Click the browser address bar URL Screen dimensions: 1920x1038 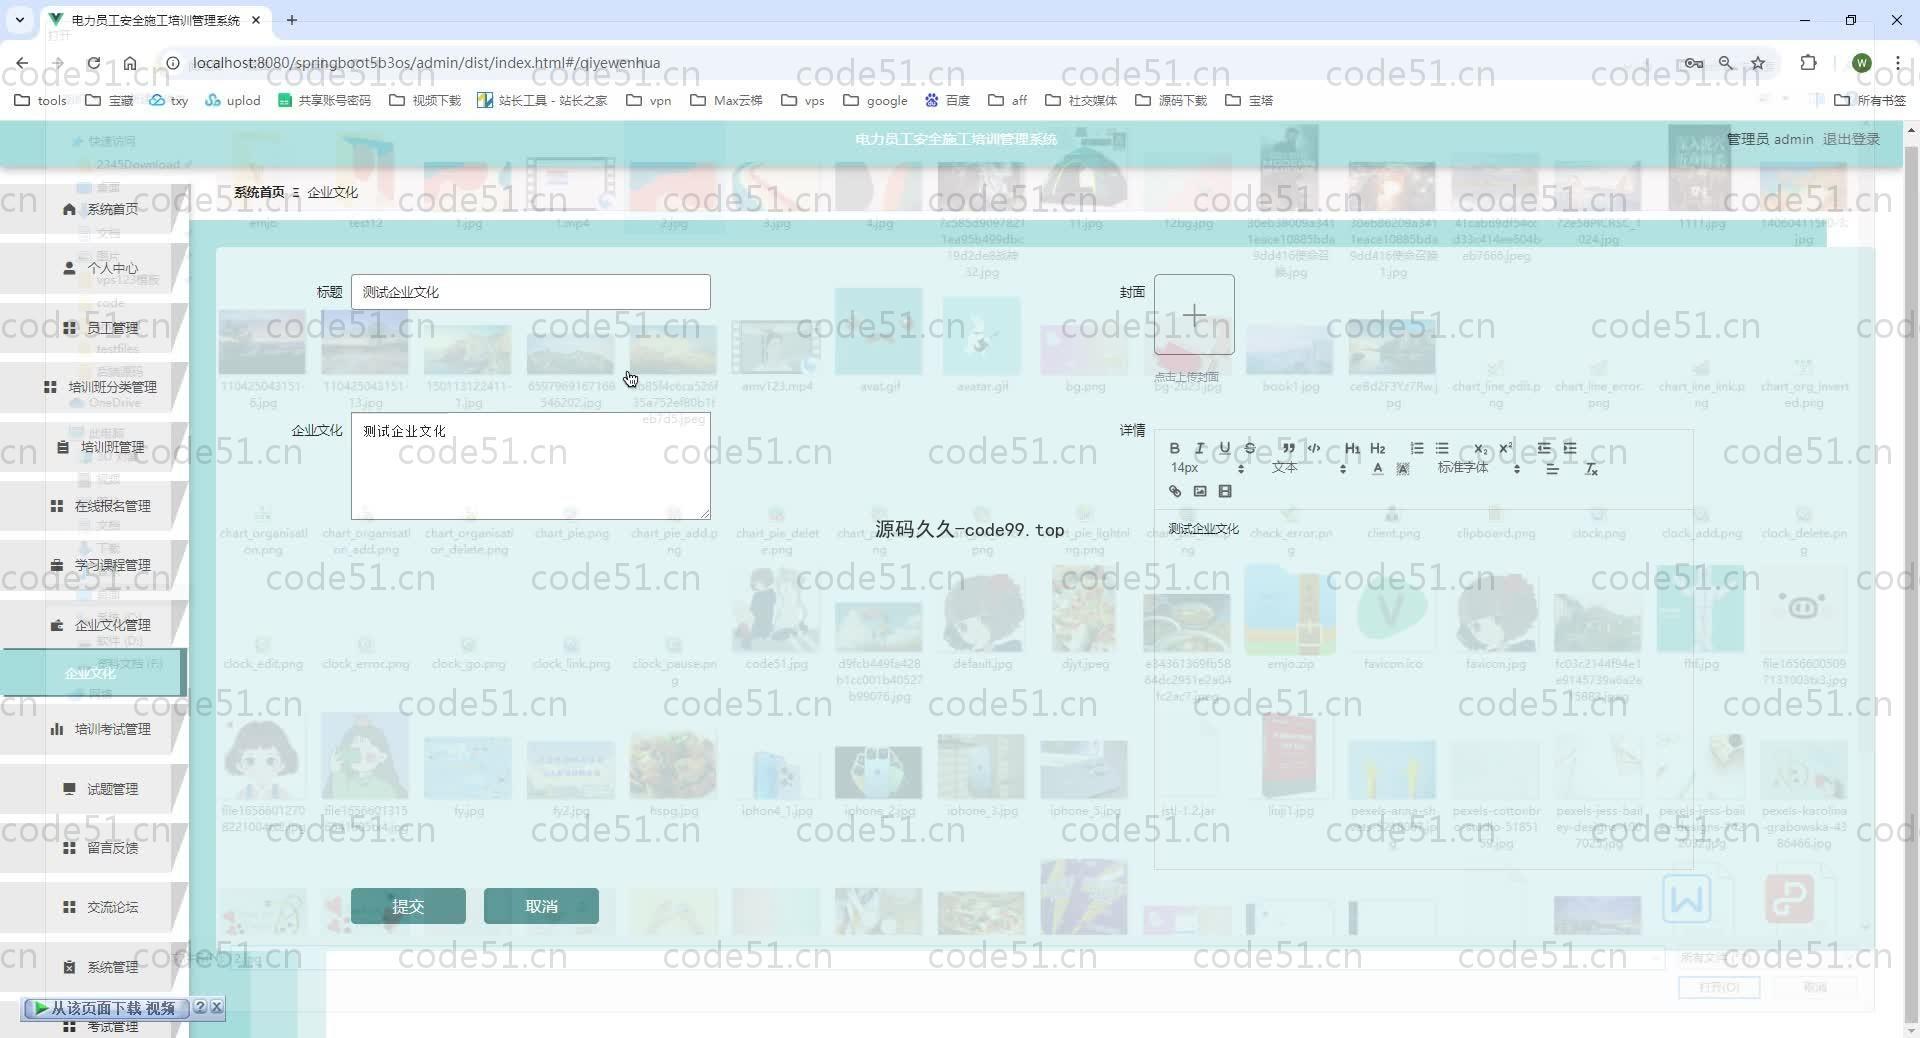tap(426, 62)
